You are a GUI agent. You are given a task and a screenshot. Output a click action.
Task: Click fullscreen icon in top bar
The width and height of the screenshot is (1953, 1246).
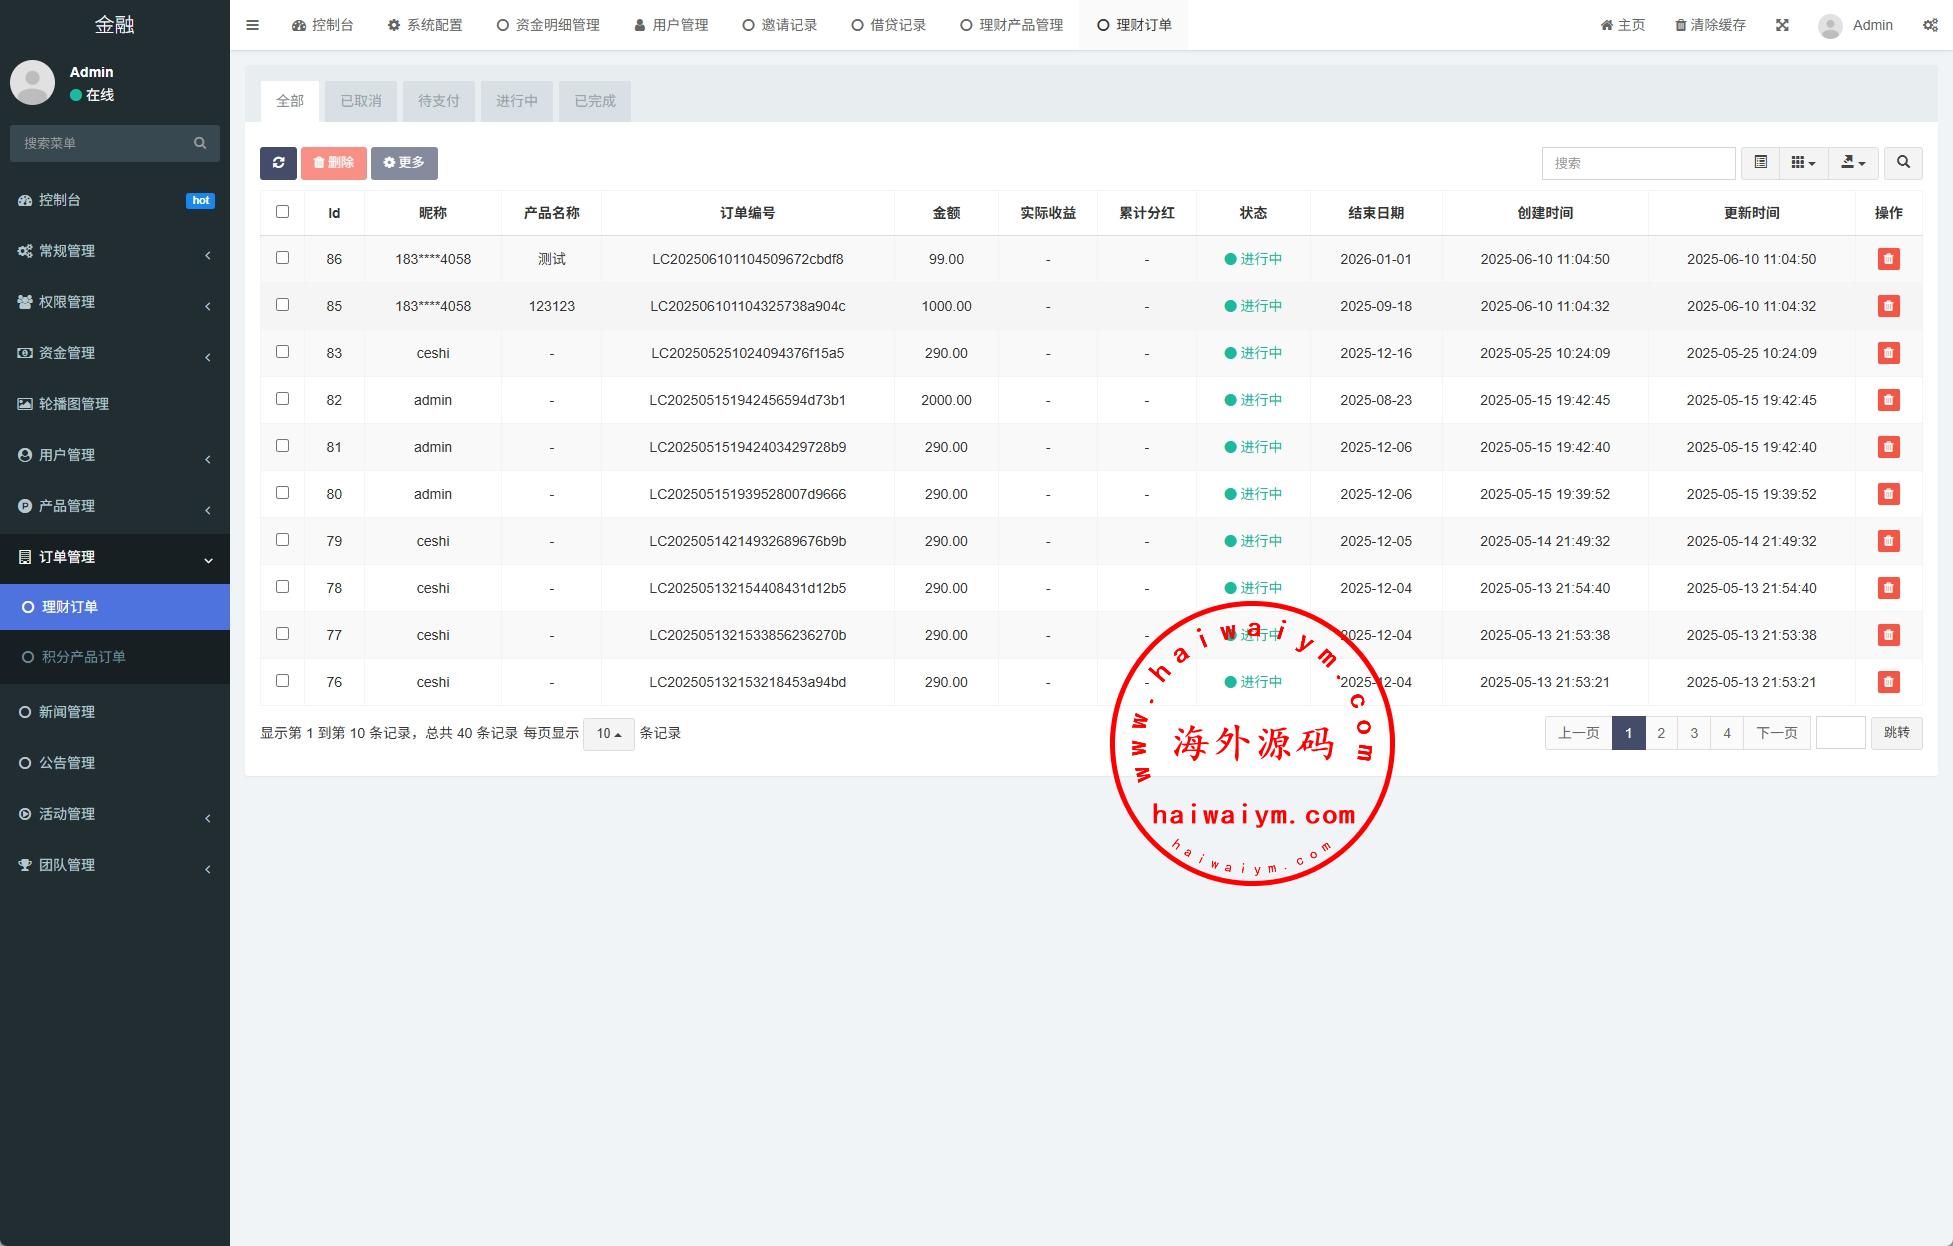coord(1782,25)
